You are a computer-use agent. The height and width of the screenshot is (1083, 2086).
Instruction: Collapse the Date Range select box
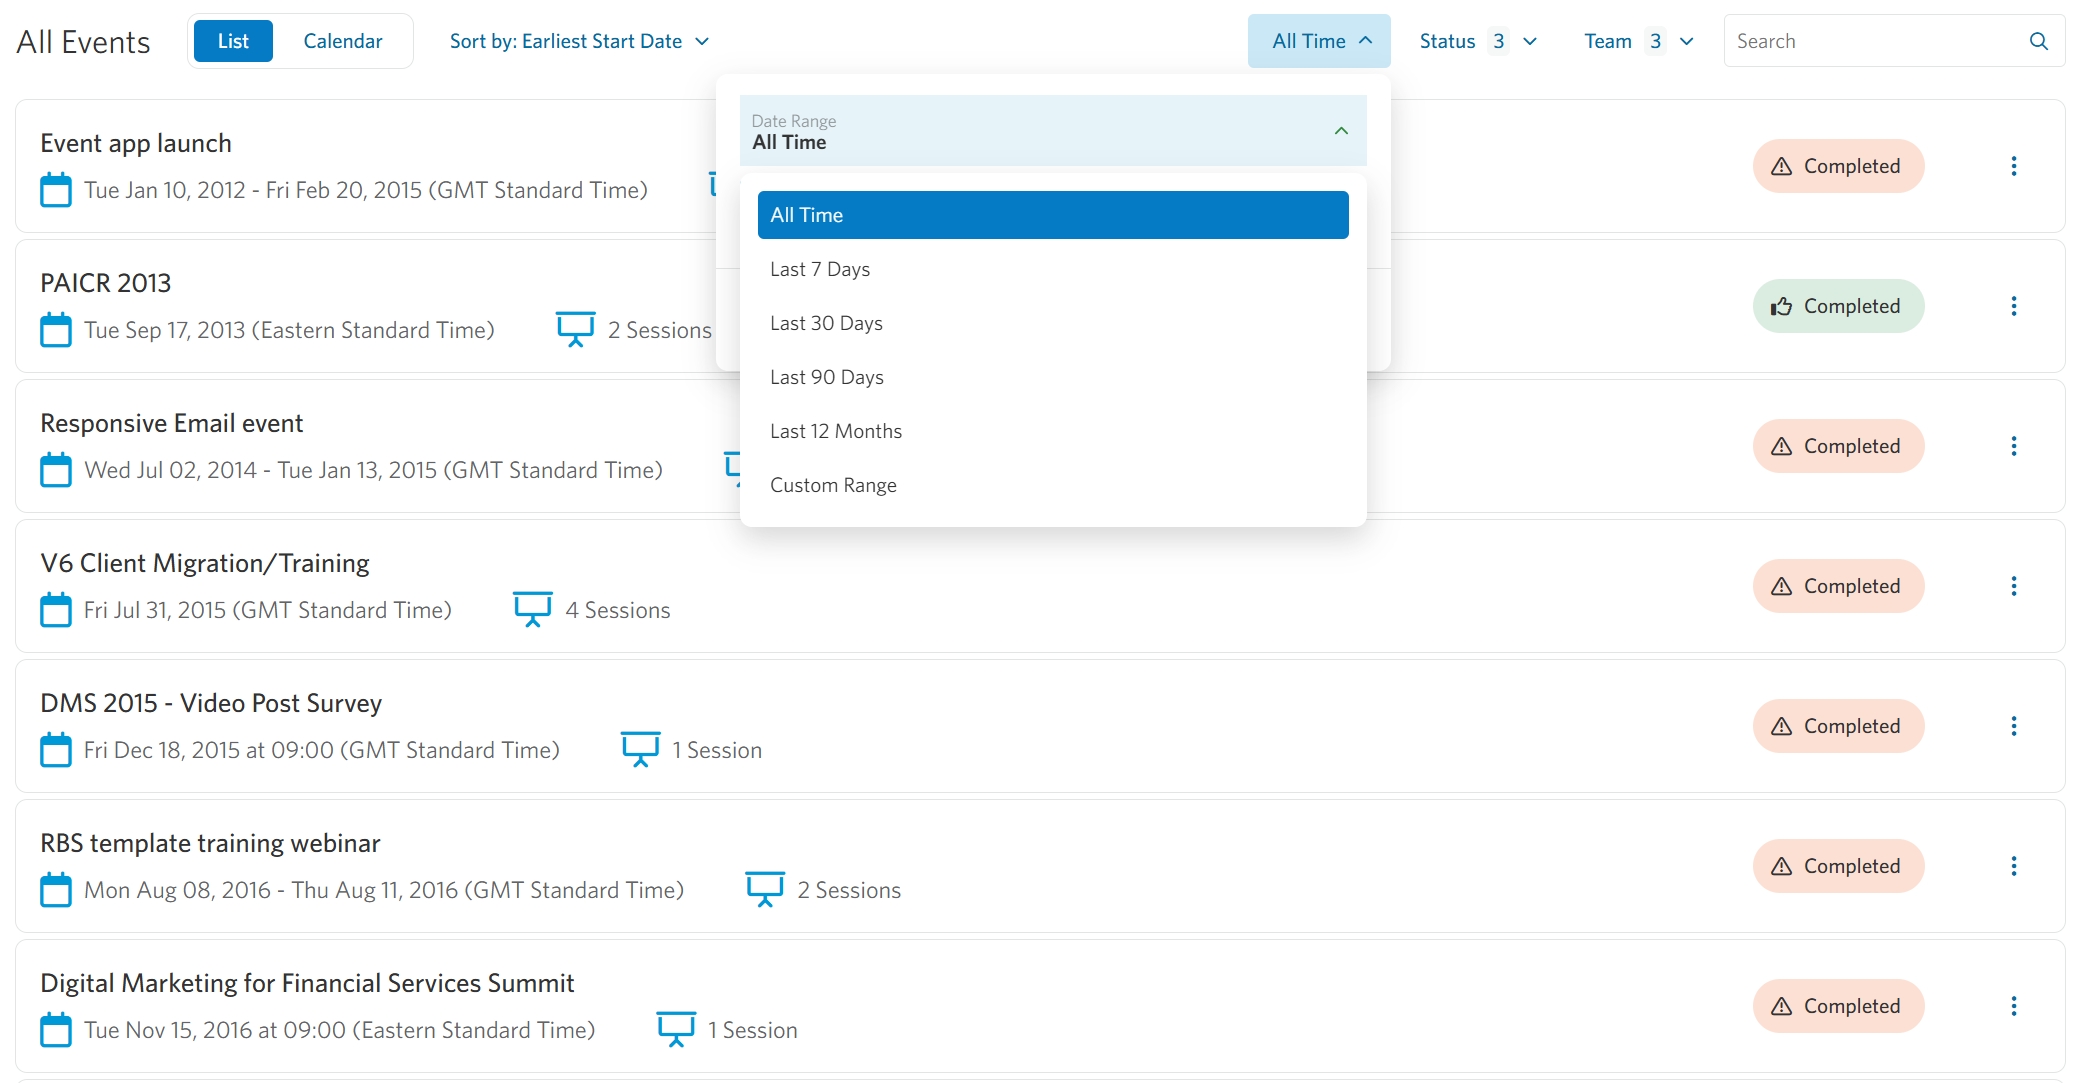pyautogui.click(x=1053, y=131)
